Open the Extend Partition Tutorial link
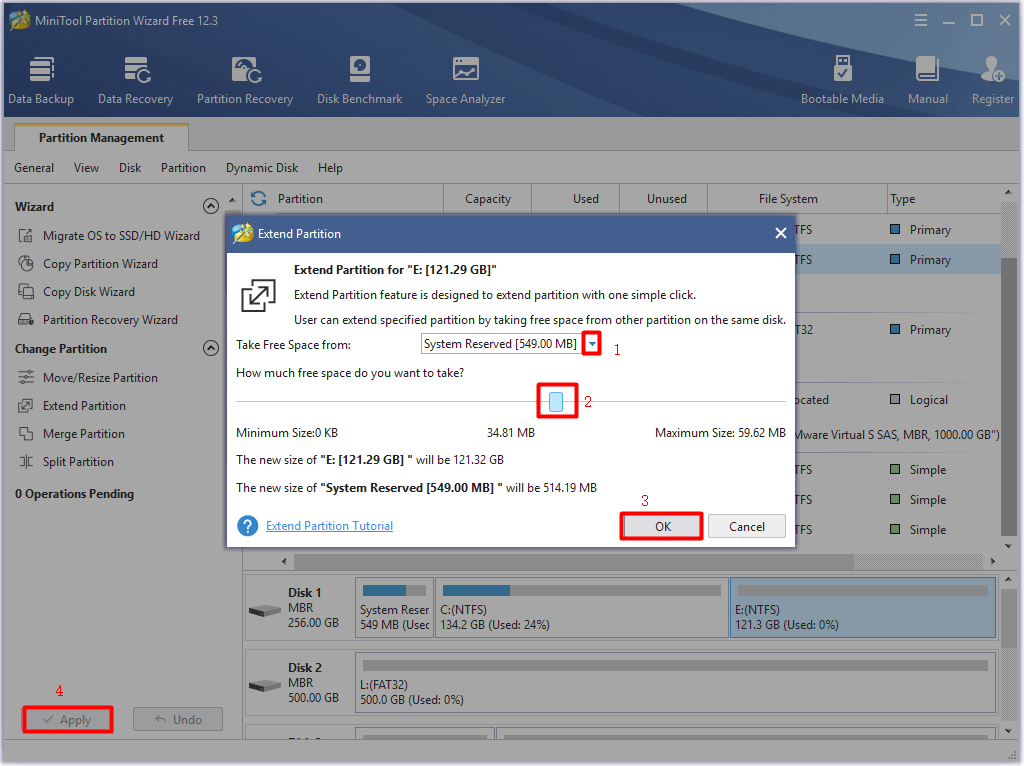 point(329,526)
